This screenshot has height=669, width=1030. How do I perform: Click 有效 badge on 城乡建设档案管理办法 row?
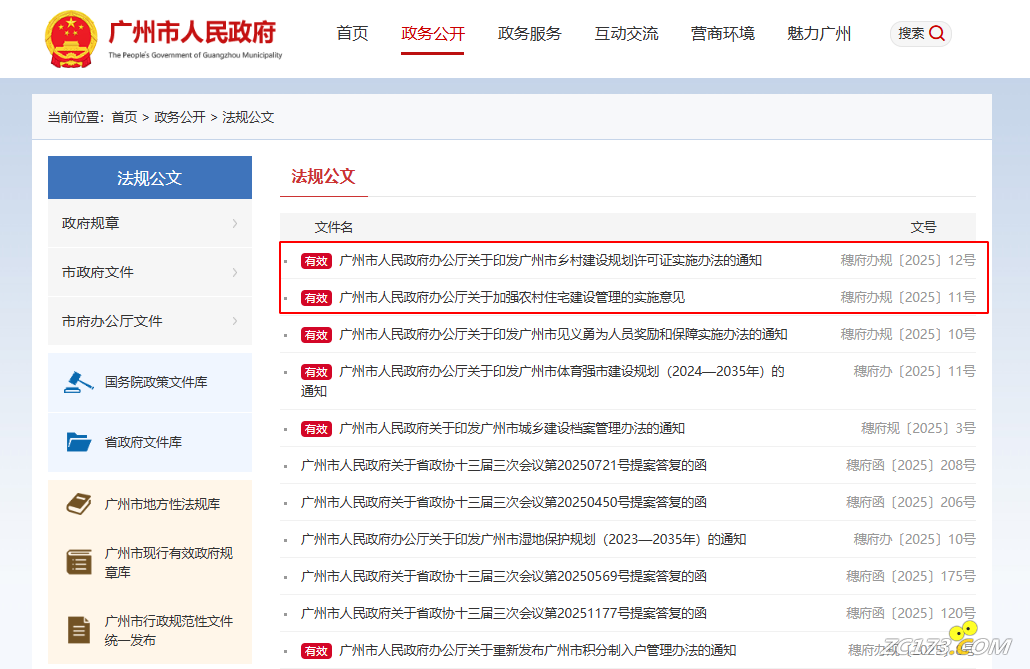[316, 429]
